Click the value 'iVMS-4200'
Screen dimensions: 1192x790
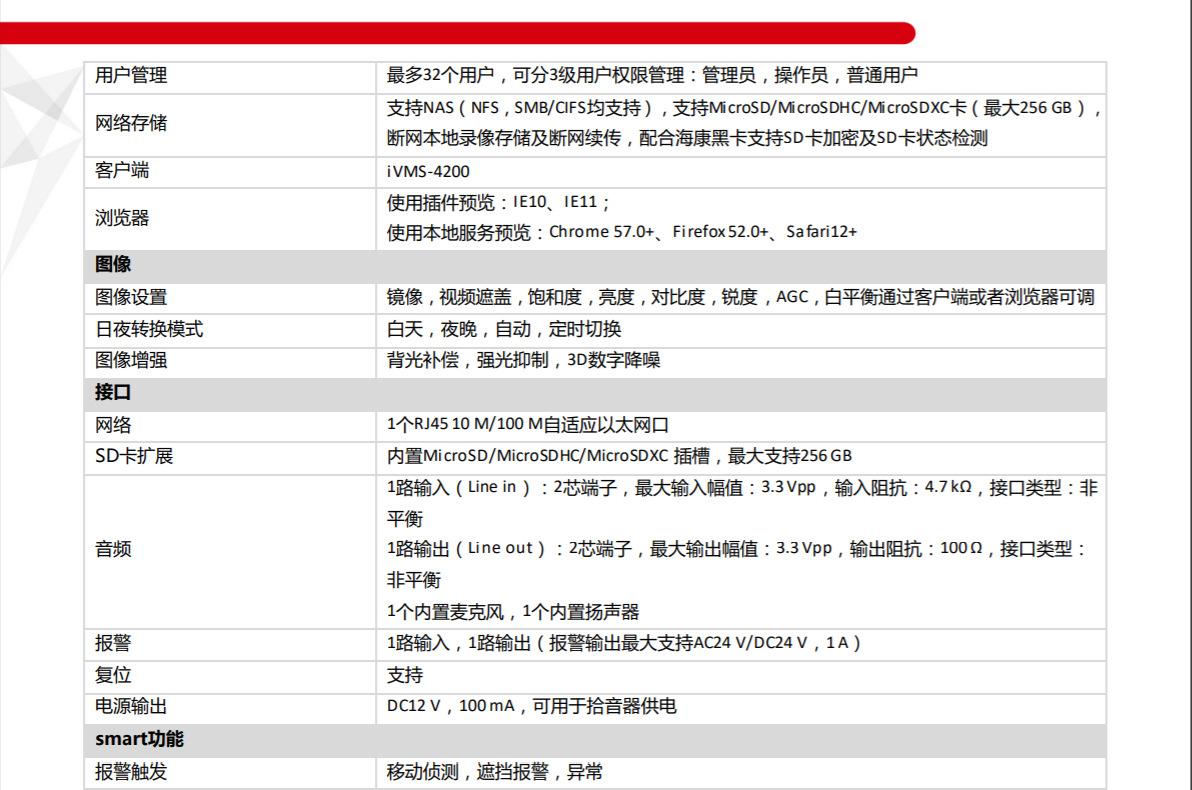[x=428, y=172]
